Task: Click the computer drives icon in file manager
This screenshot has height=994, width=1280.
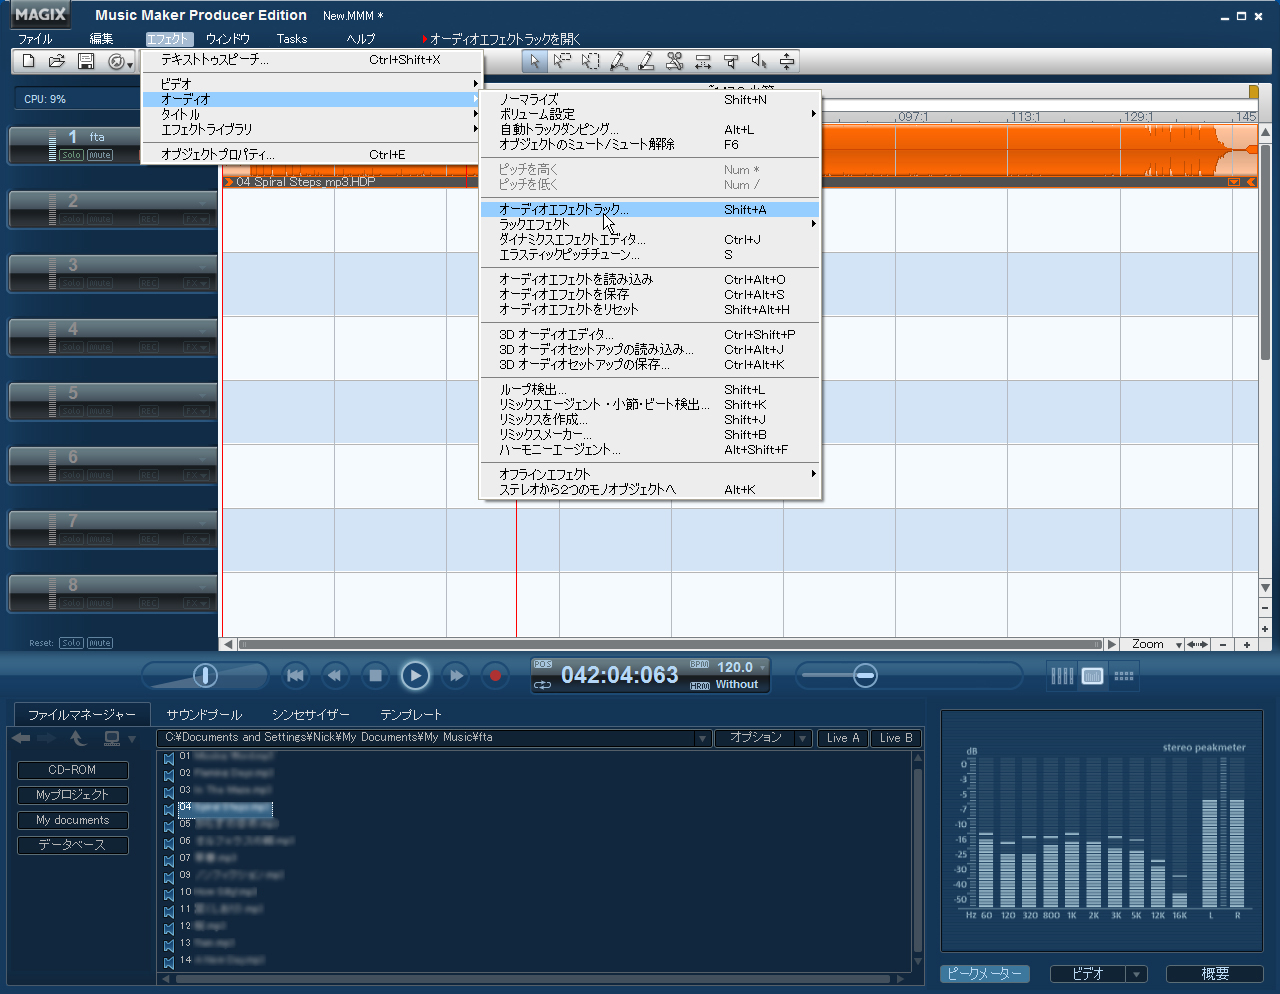Action: tap(112, 739)
